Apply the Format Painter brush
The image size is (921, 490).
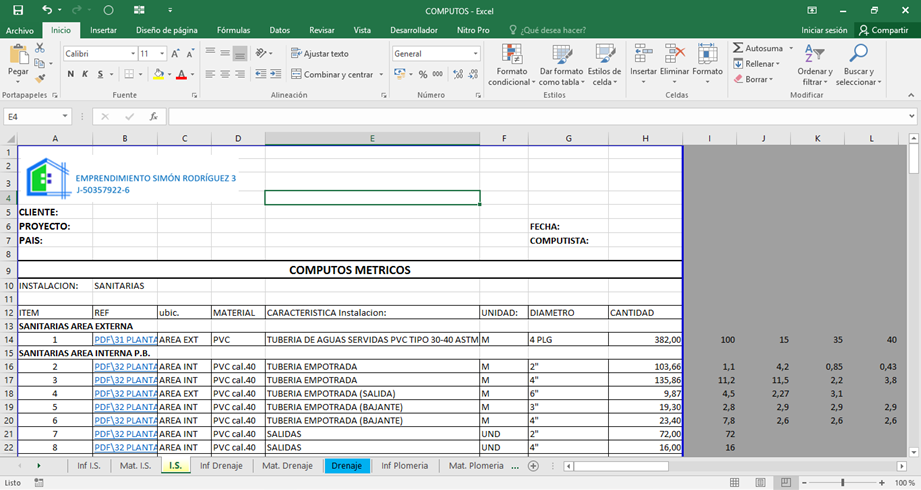pyautogui.click(x=40, y=78)
